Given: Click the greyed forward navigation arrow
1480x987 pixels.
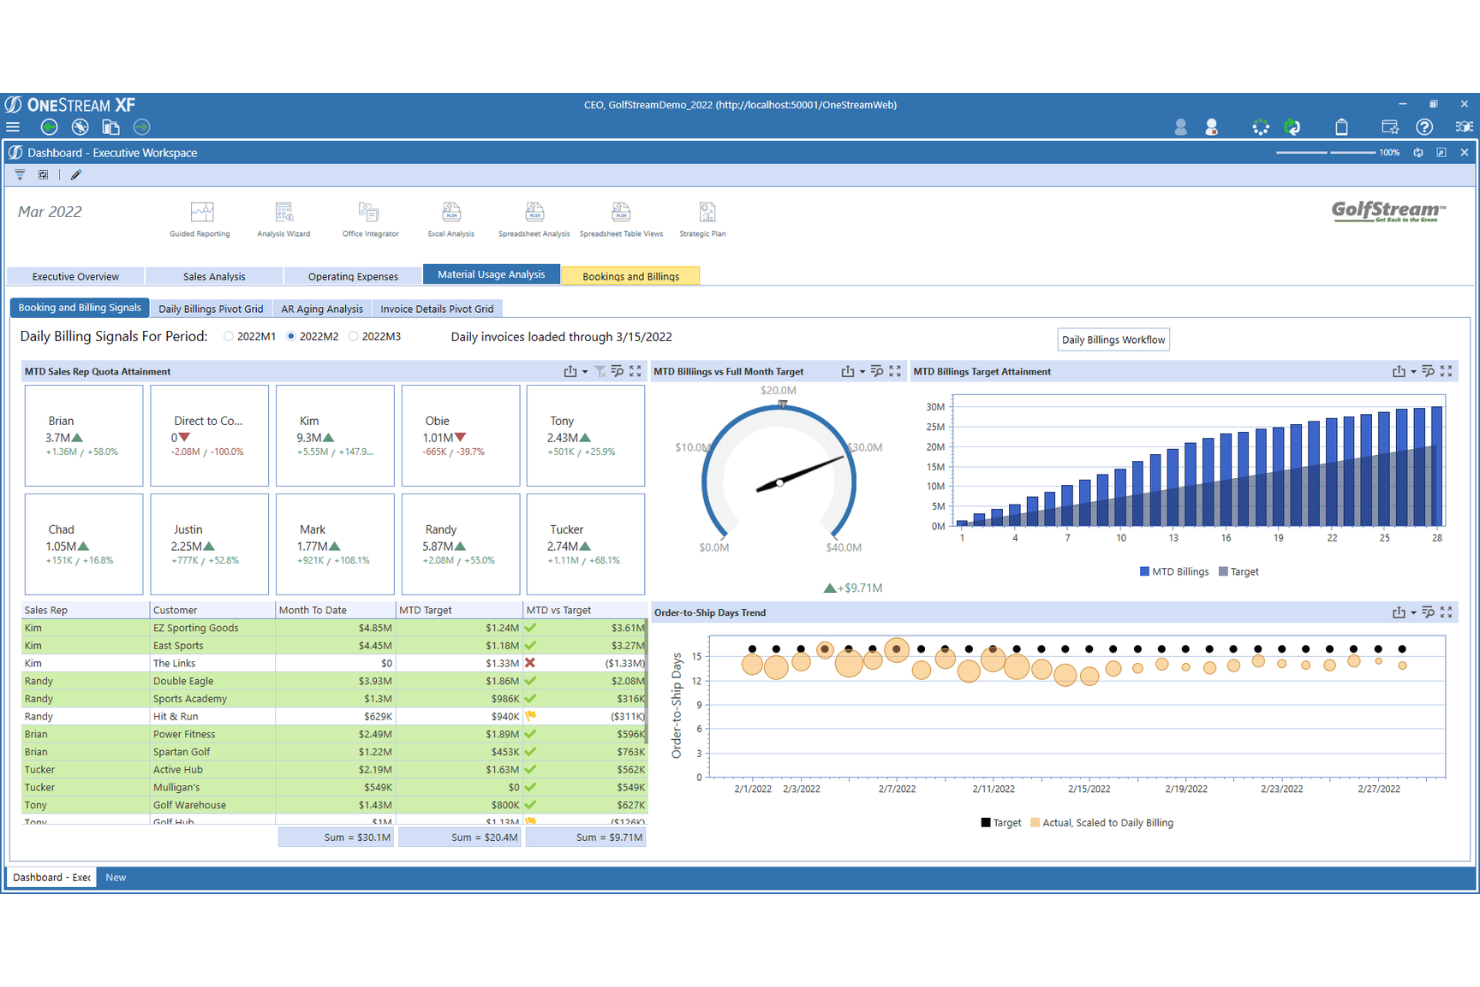Looking at the screenshot, I should pyautogui.click(x=142, y=127).
